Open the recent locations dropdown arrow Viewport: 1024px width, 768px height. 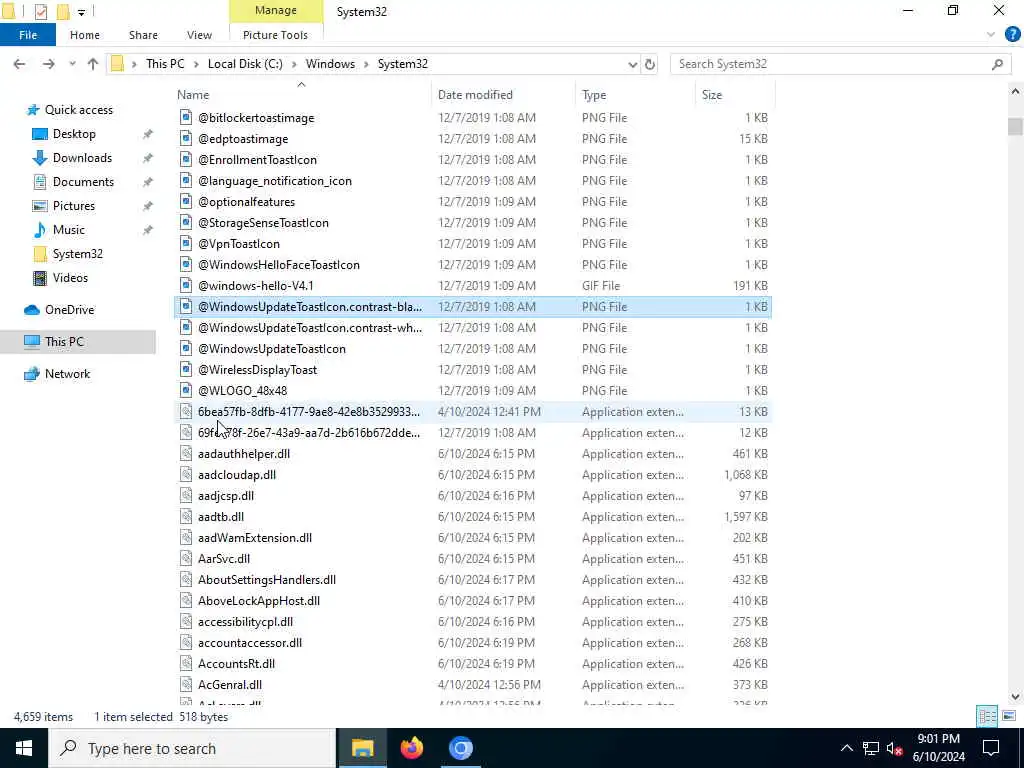click(72, 64)
